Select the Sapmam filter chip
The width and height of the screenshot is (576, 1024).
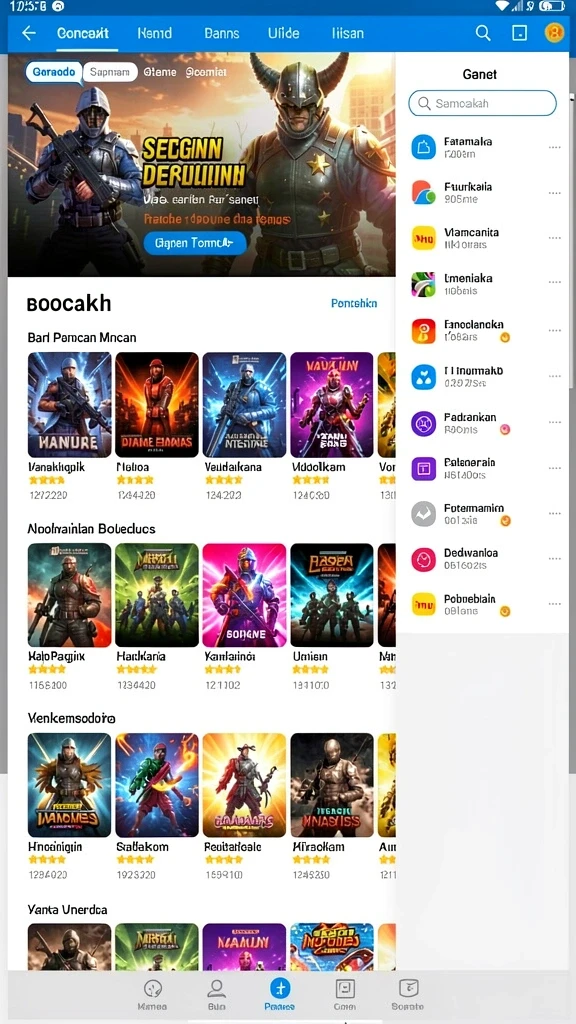point(110,72)
